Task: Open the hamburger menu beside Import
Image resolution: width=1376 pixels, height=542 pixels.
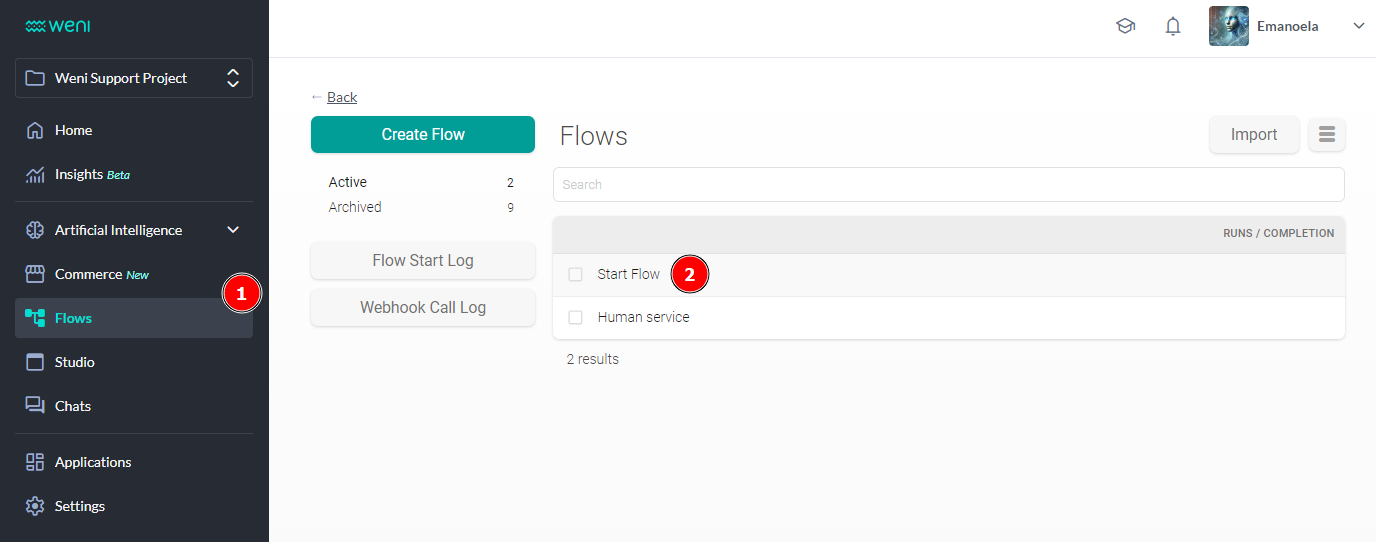Action: pyautogui.click(x=1326, y=135)
